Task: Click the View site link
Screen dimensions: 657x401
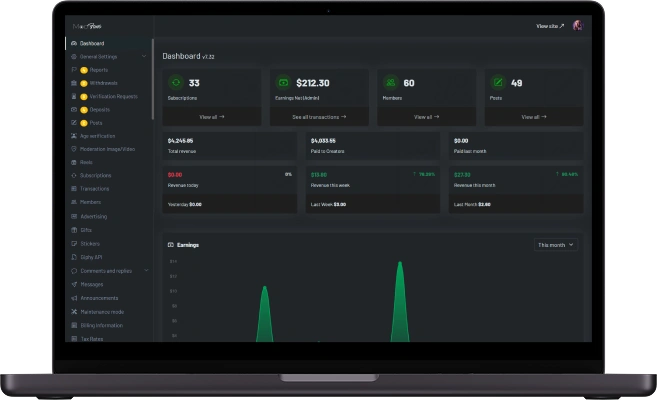Action: [550, 26]
